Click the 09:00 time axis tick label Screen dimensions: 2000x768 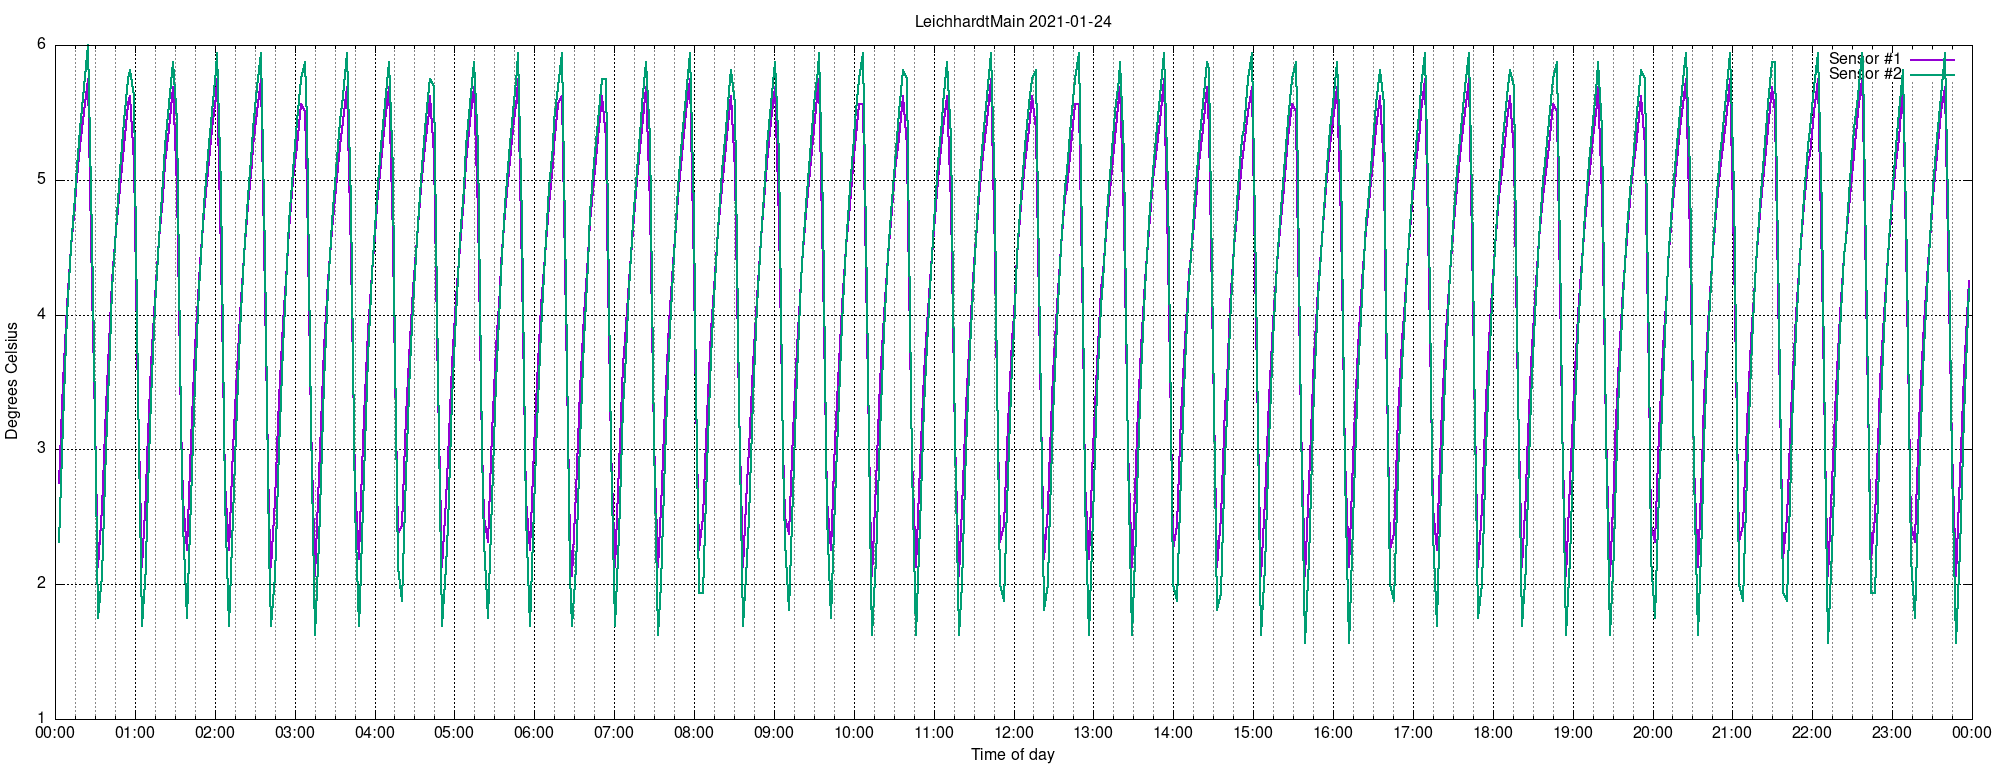pos(774,733)
